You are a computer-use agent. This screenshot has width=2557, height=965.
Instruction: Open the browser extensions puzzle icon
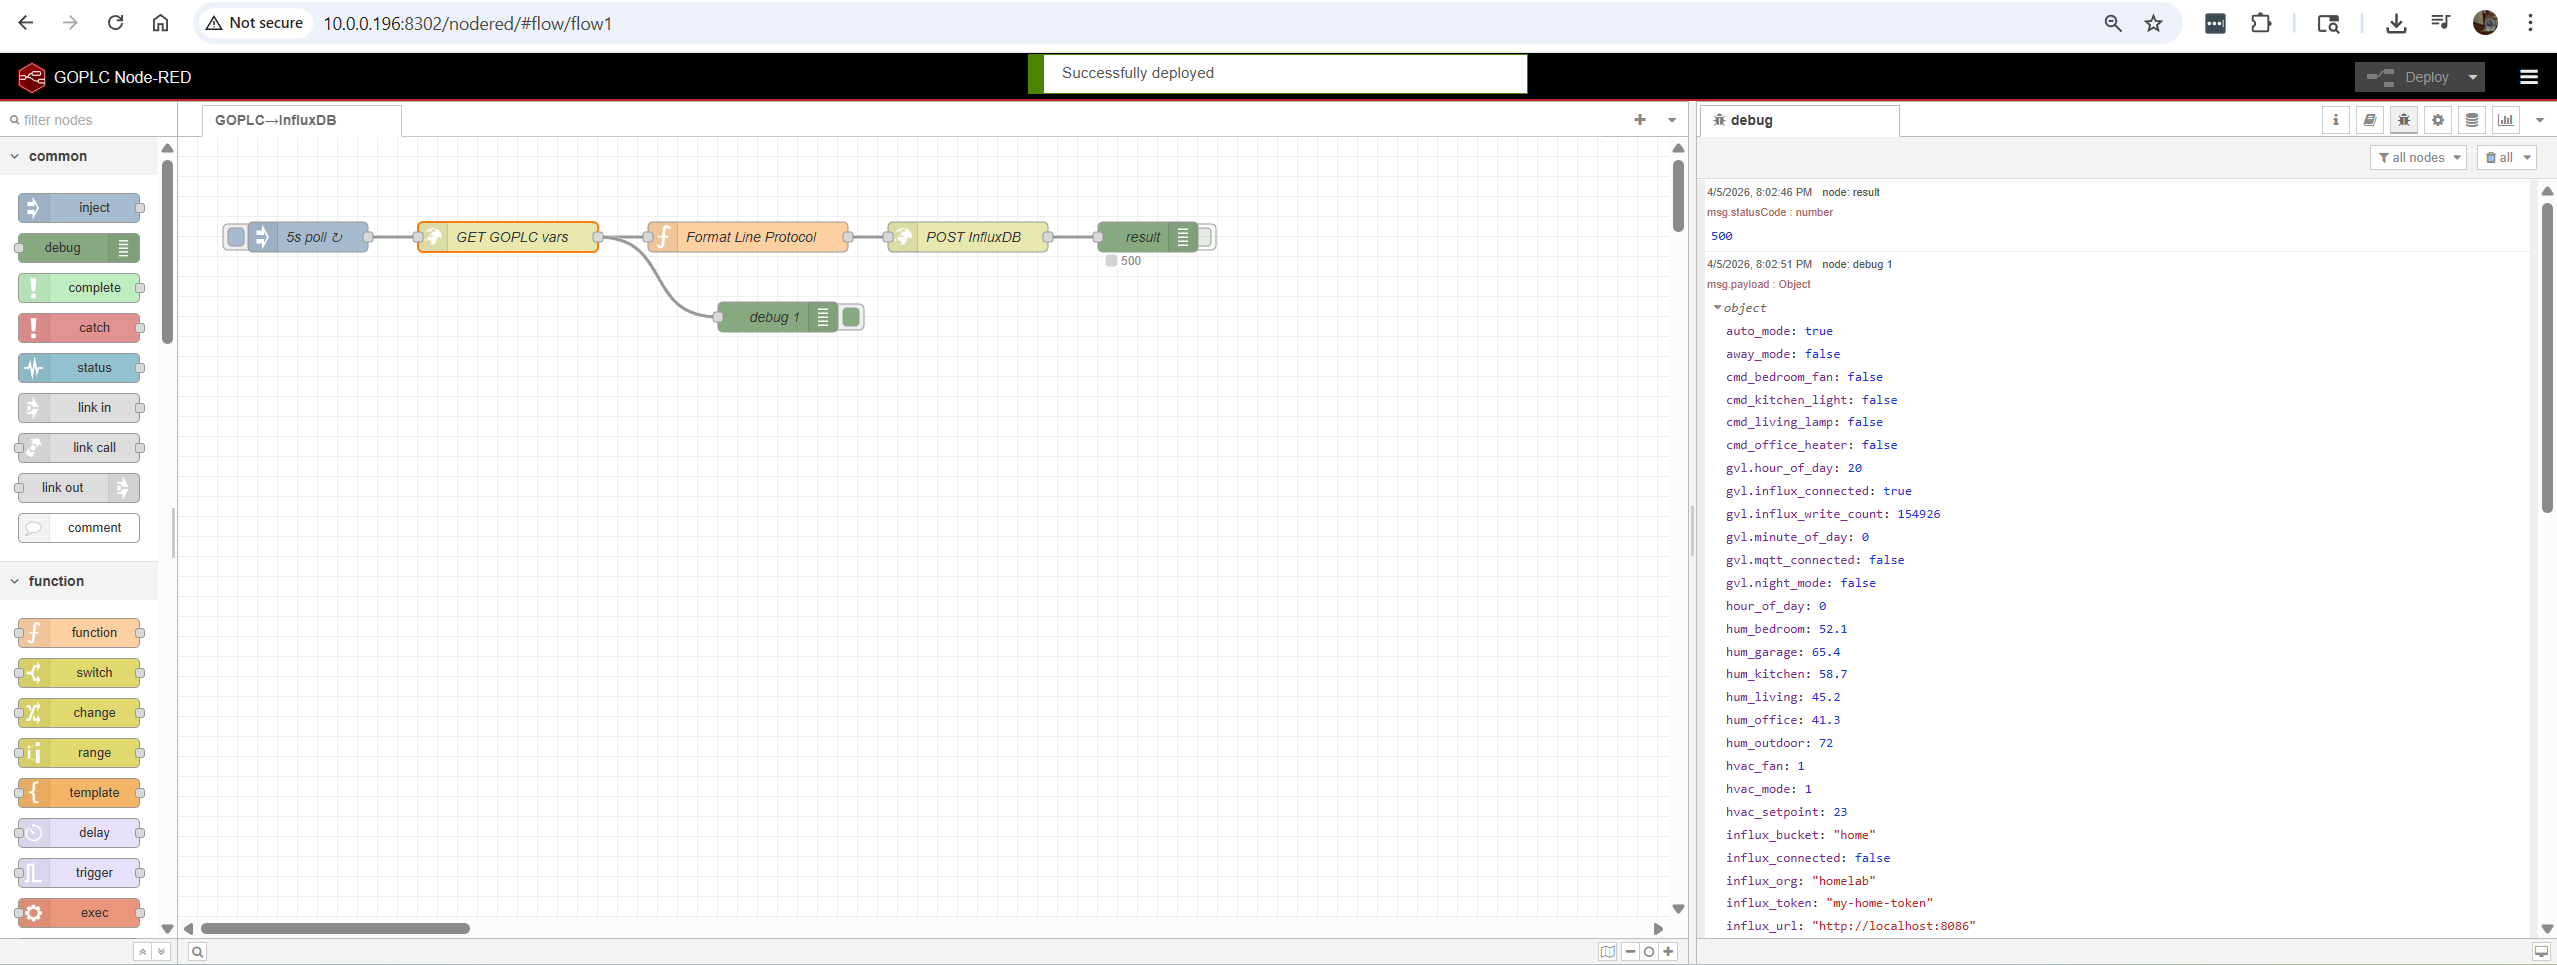point(2261,23)
